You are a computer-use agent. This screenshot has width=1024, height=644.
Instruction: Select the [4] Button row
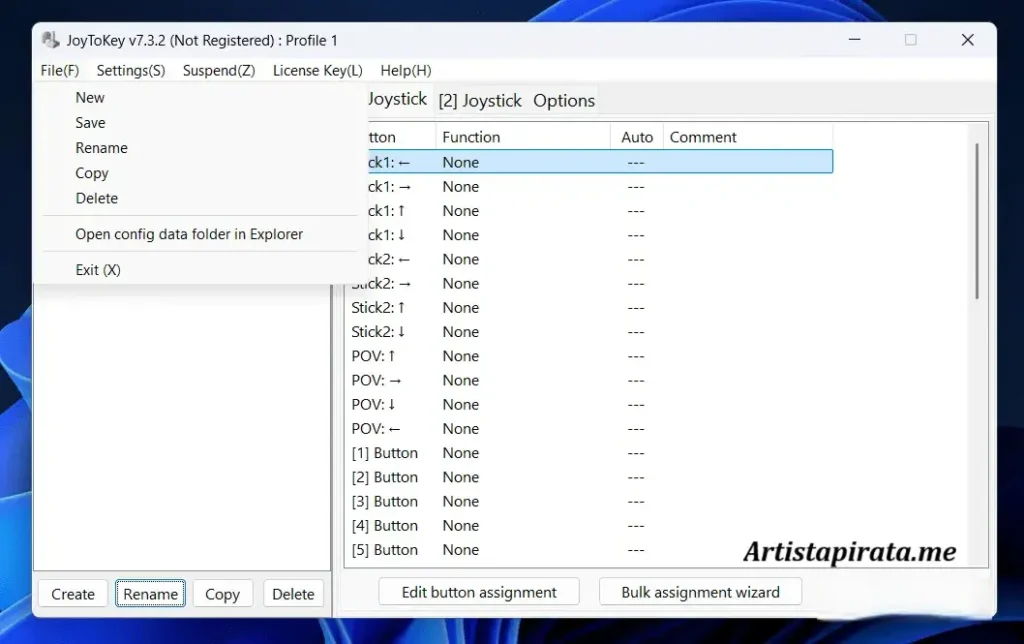point(590,525)
